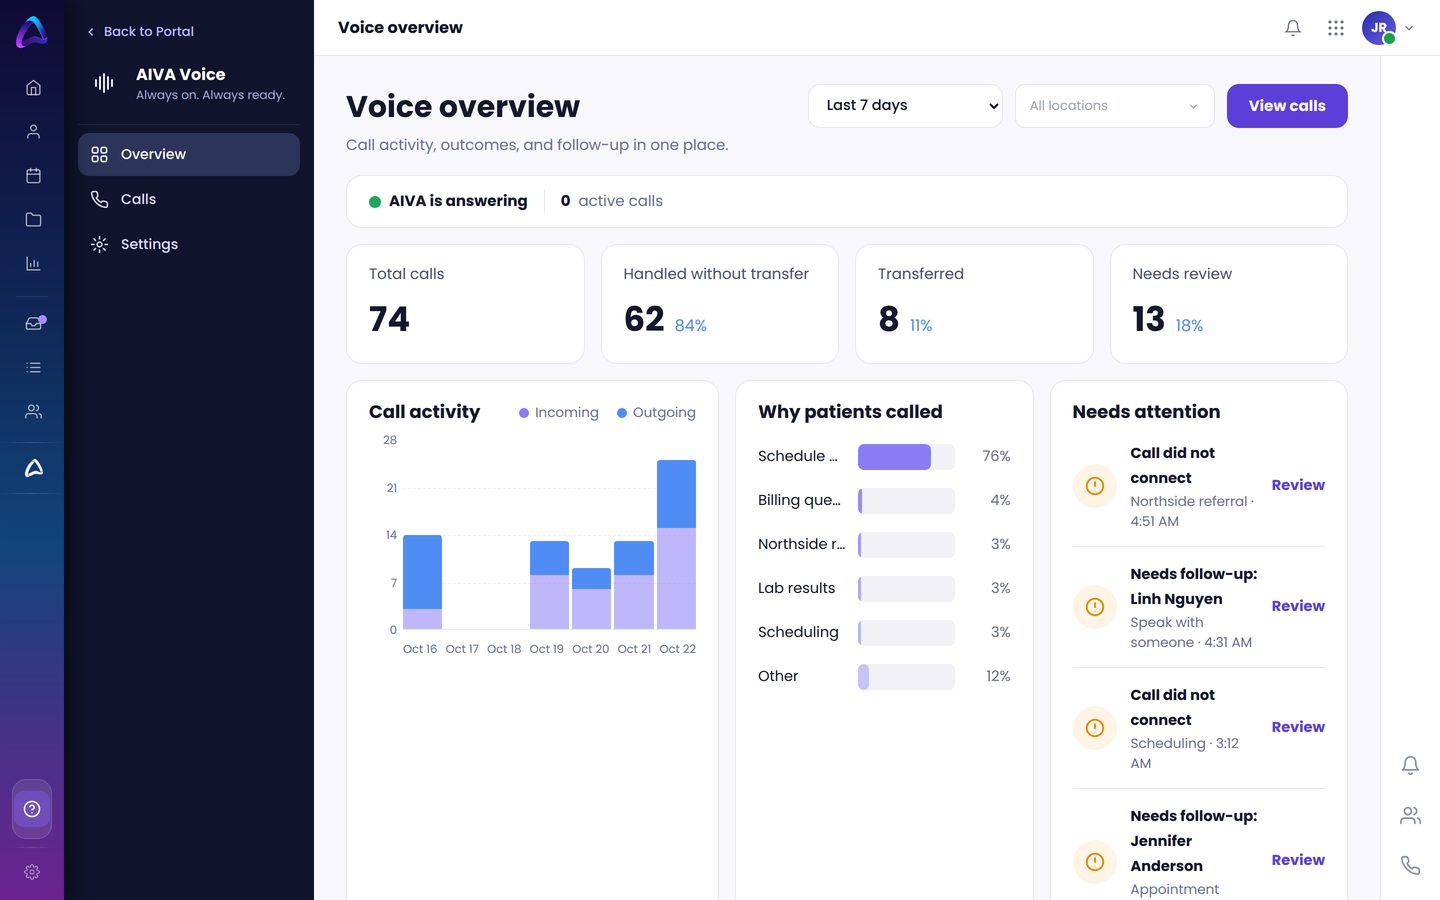Expand the user menu chevron

click(1409, 28)
